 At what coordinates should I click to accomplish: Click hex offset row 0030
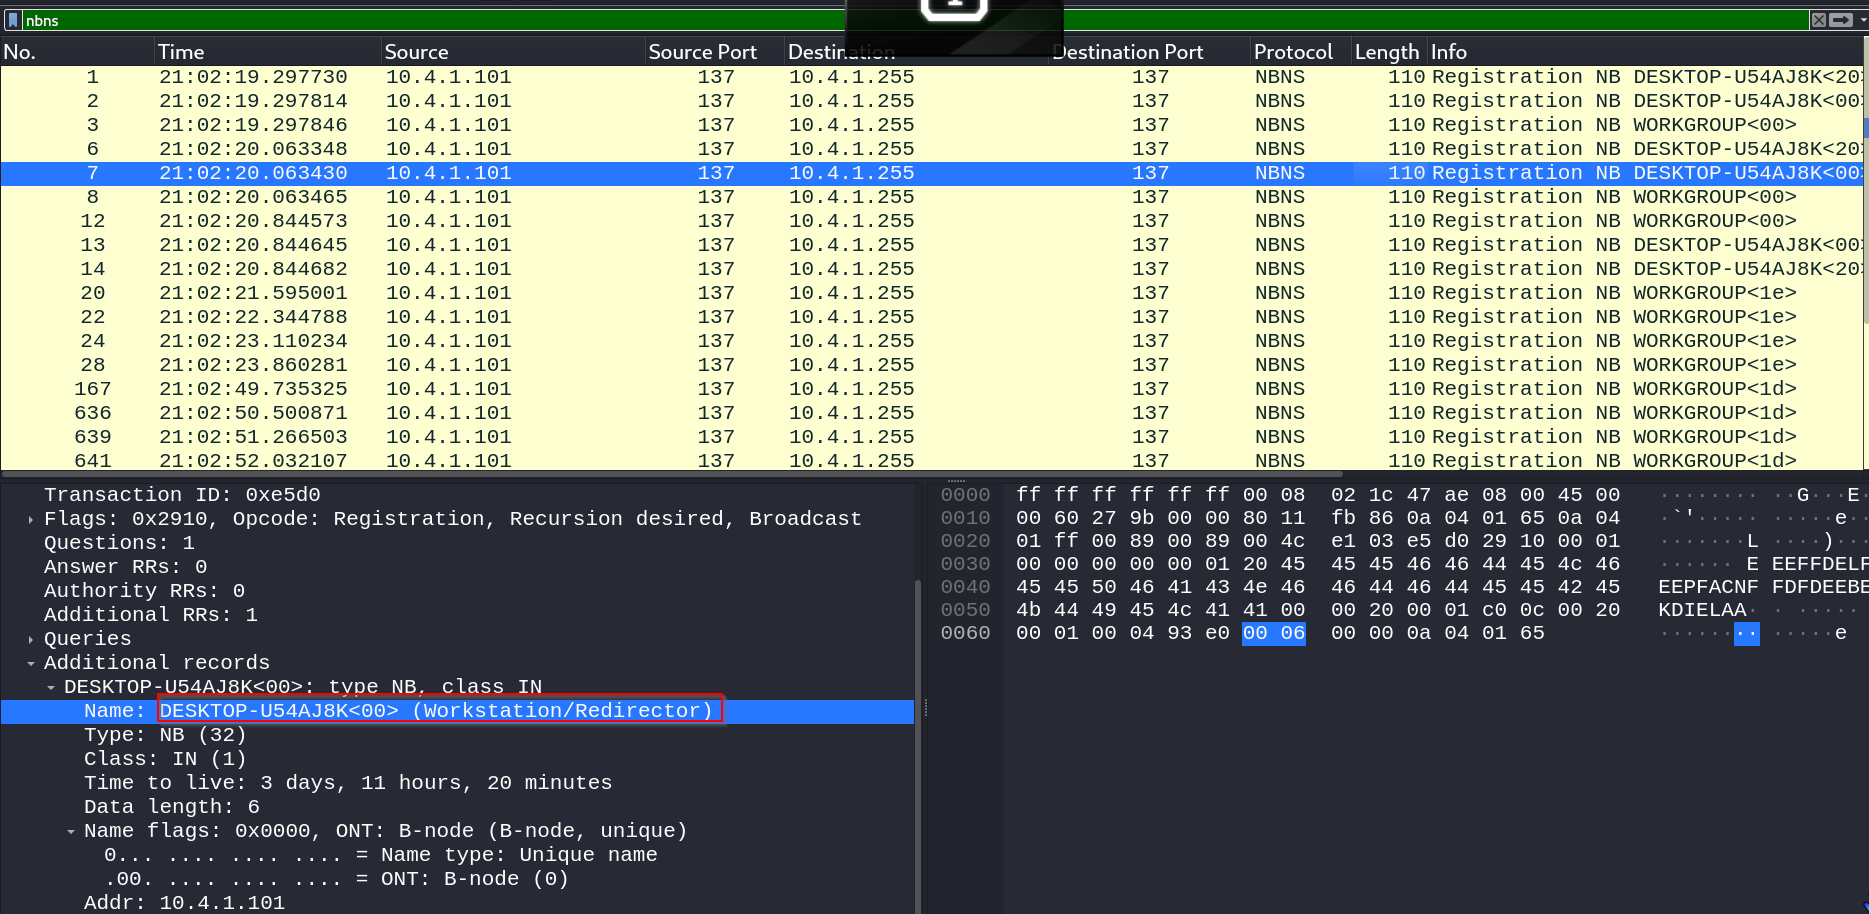(965, 564)
